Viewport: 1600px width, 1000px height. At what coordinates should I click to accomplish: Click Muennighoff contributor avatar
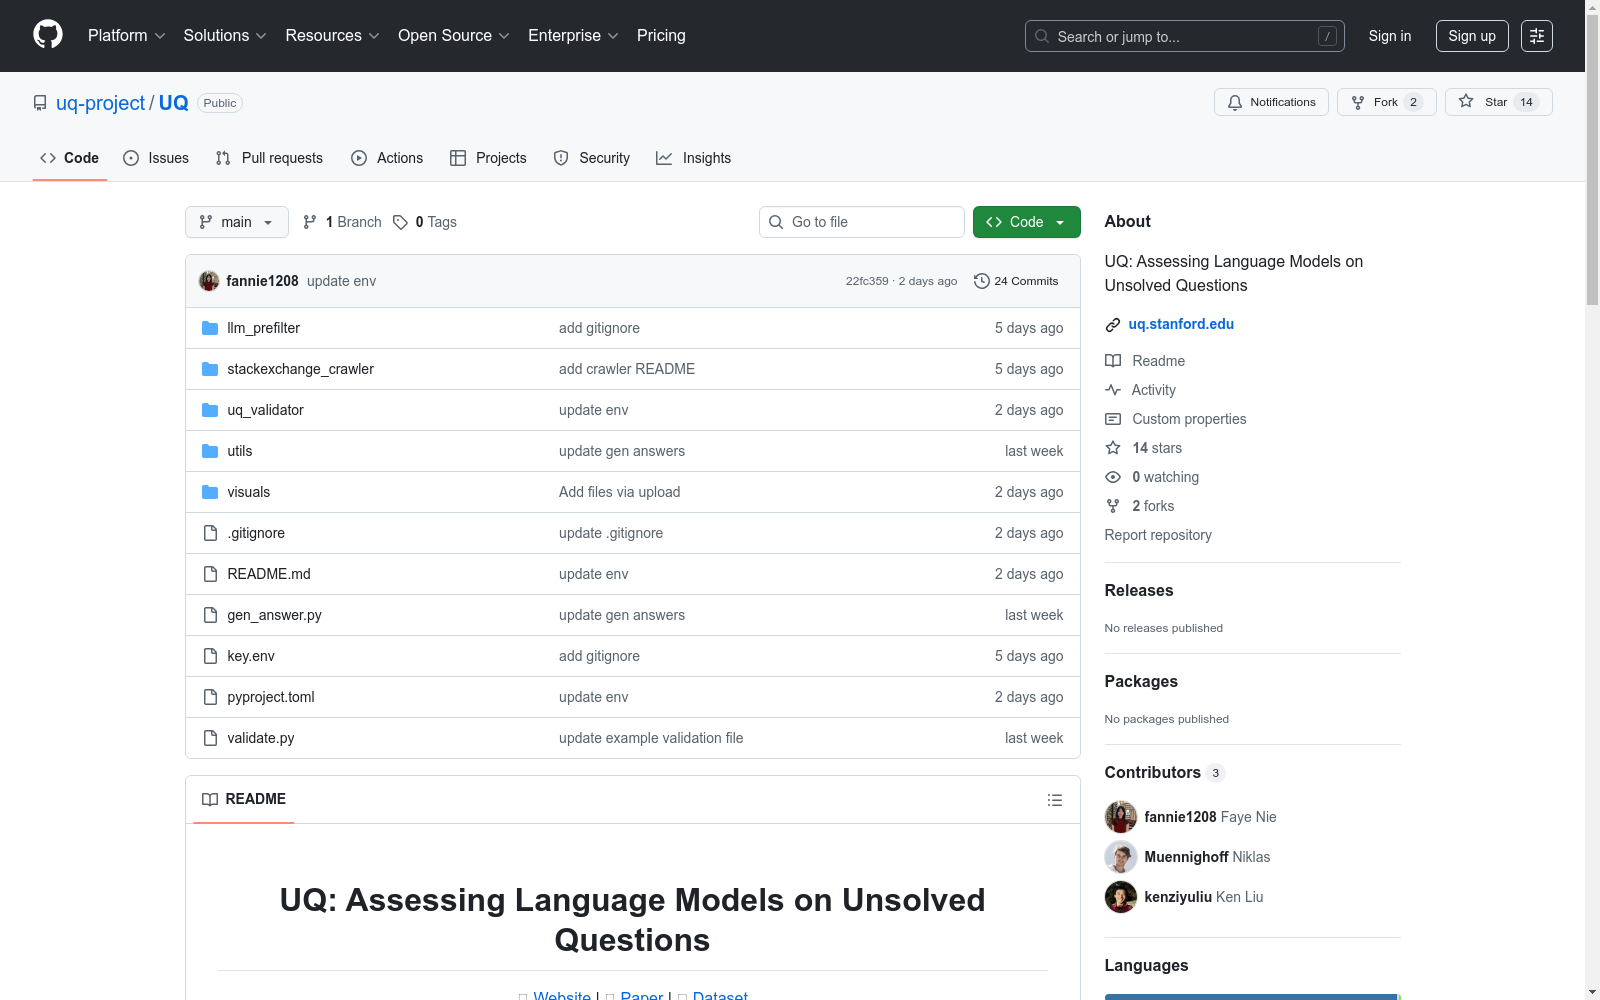(x=1121, y=857)
